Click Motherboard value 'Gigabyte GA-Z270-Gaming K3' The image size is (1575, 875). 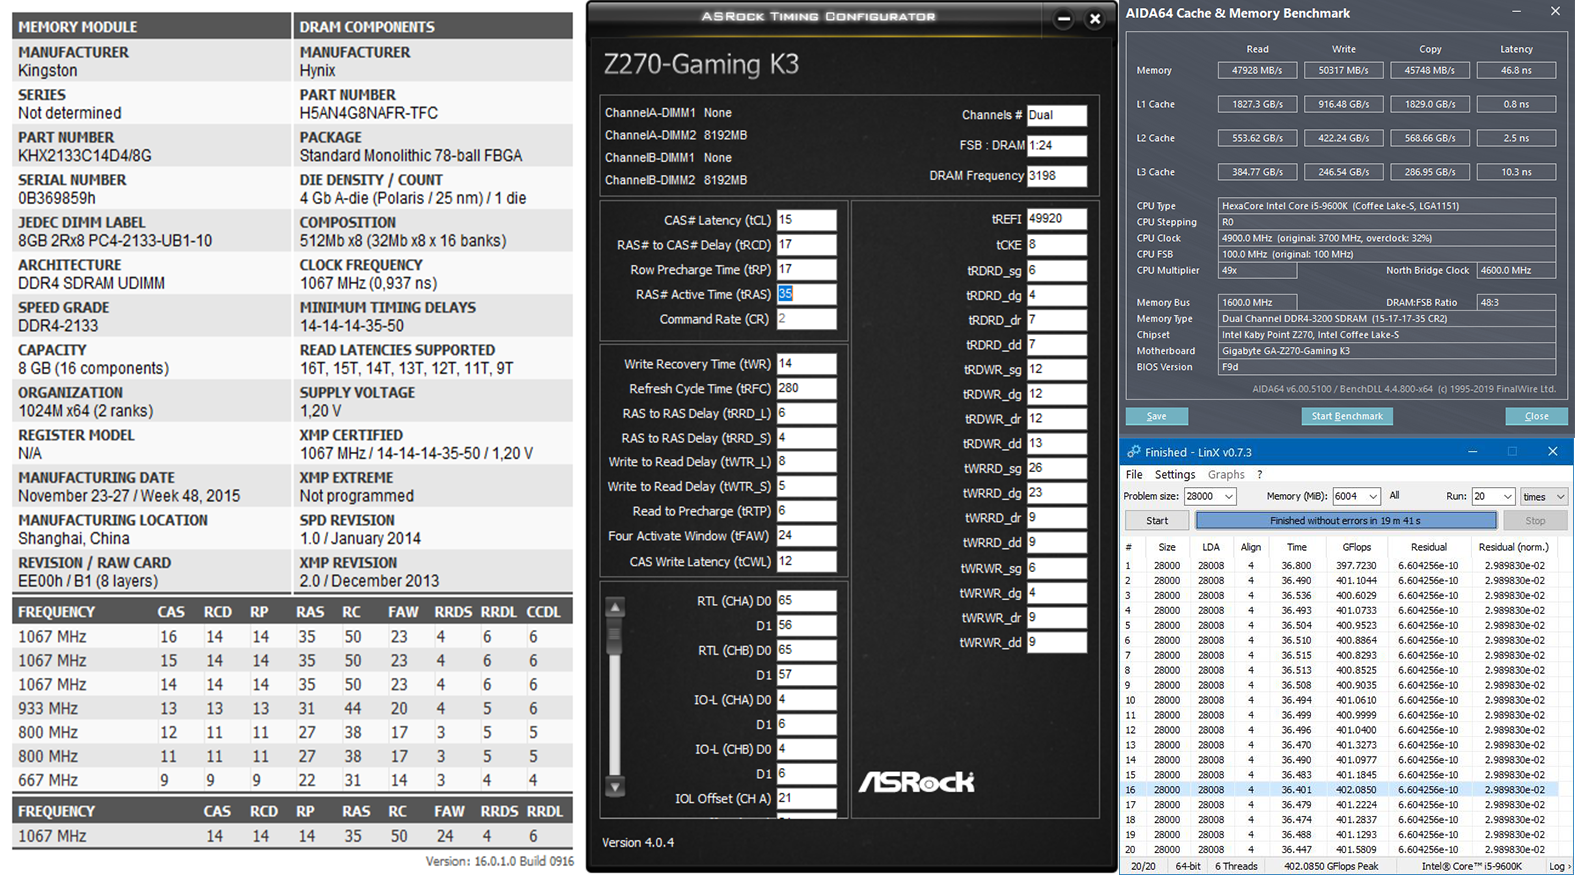pyautogui.click(x=1386, y=351)
